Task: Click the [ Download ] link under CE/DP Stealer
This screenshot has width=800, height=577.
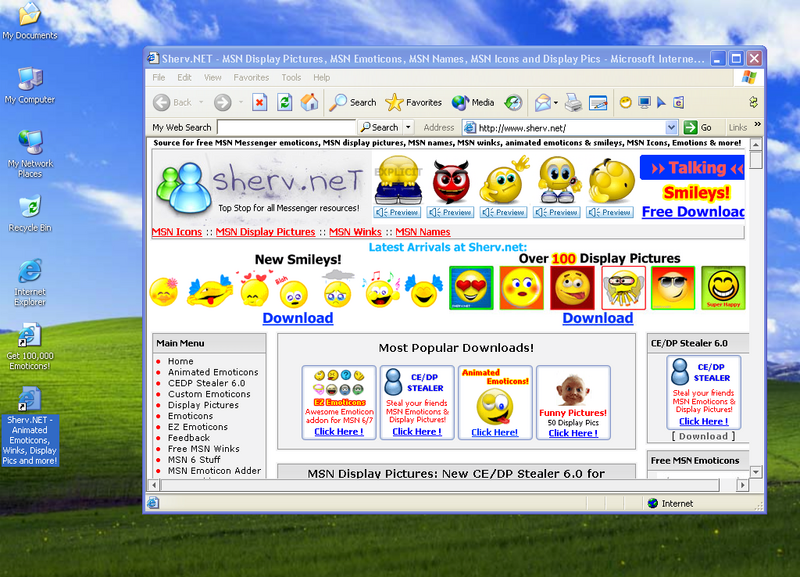Action: click(x=703, y=436)
